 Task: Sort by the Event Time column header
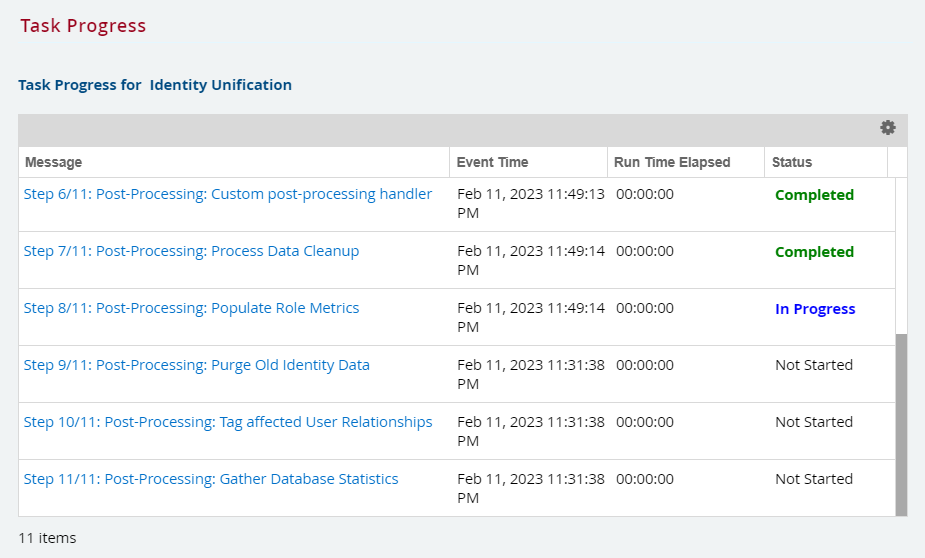(492, 162)
